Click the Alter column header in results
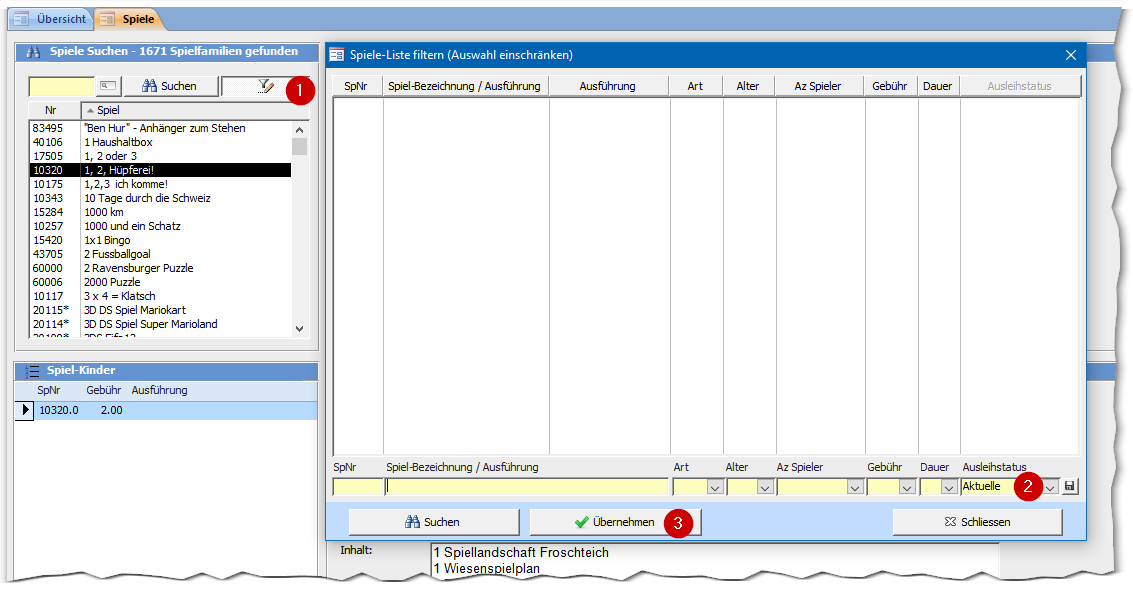 click(x=749, y=86)
